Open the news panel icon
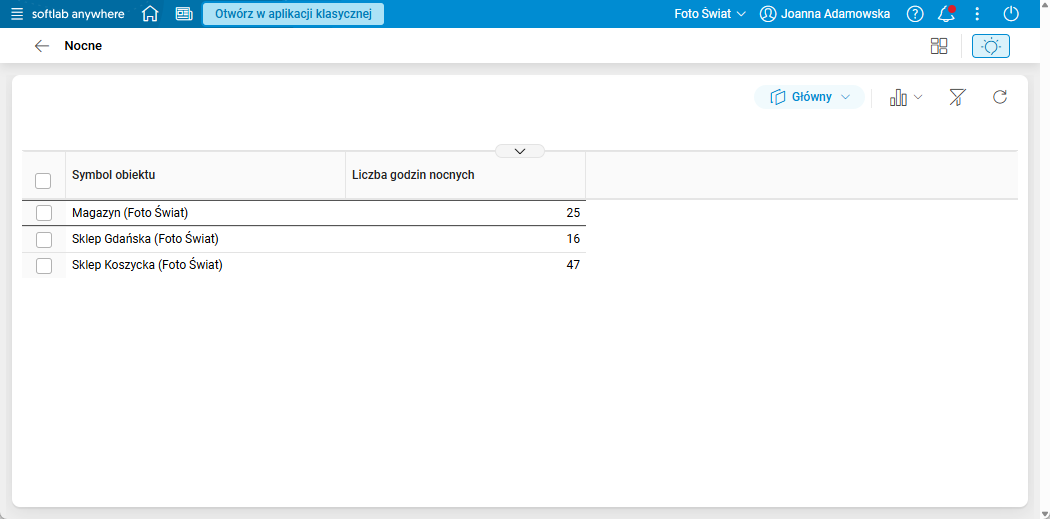This screenshot has width=1050, height=519. coord(183,14)
